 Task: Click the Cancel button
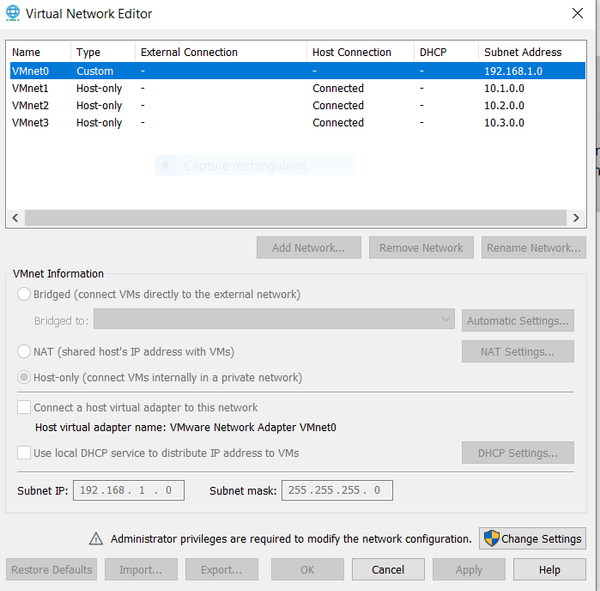[388, 570]
